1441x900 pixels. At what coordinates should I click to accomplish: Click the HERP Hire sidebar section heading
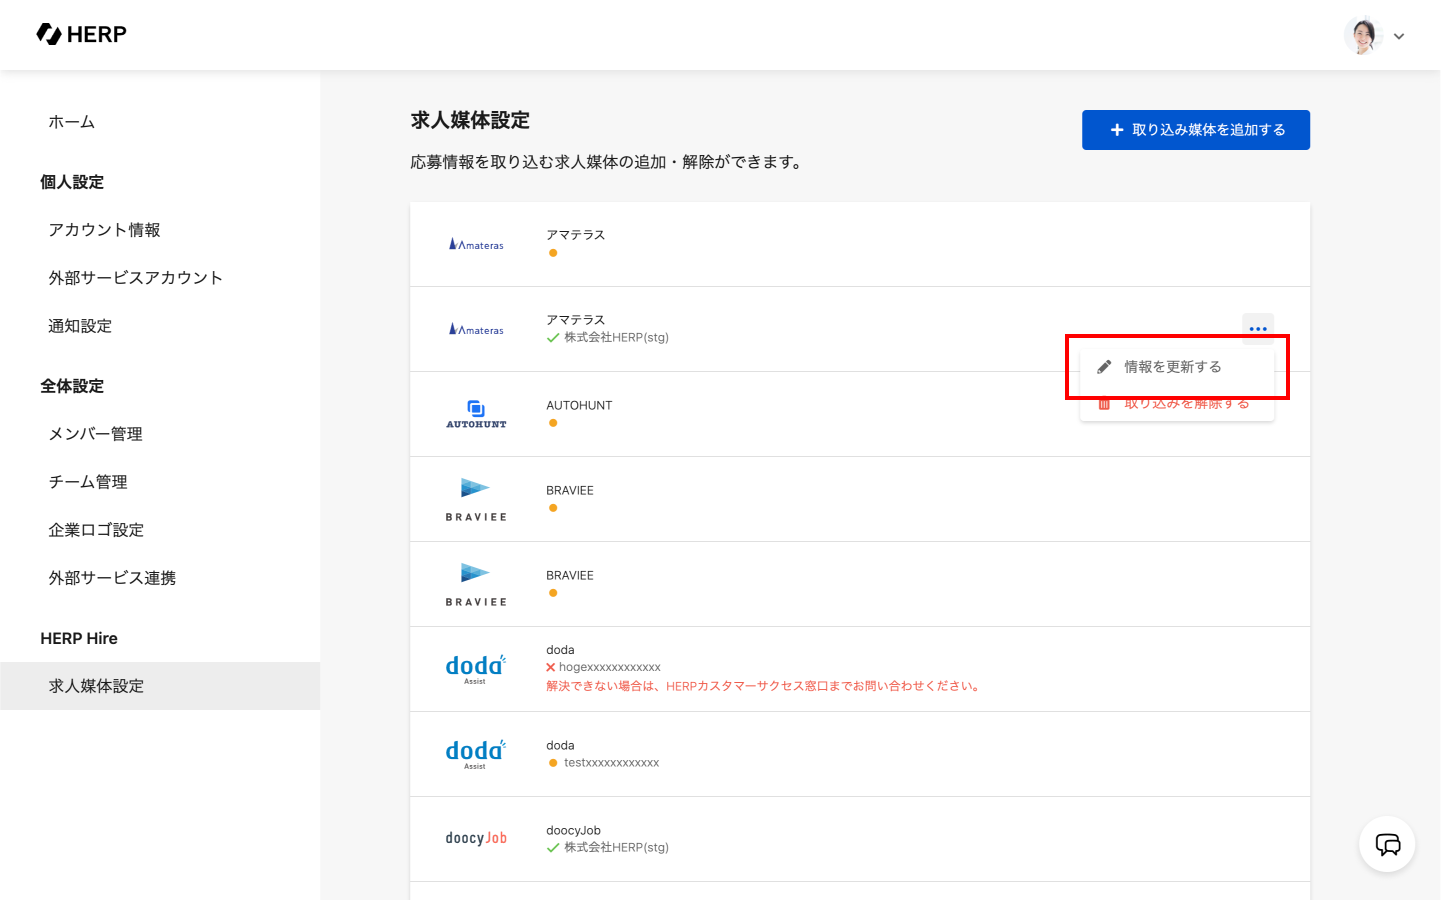[79, 638]
